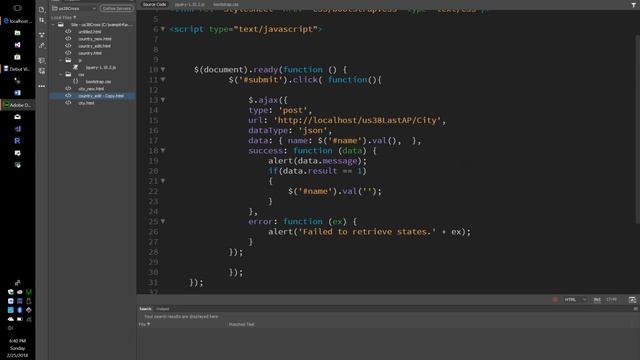Collapse the brace block at line 21
The width and height of the screenshot is (640, 360).
pos(163,181)
